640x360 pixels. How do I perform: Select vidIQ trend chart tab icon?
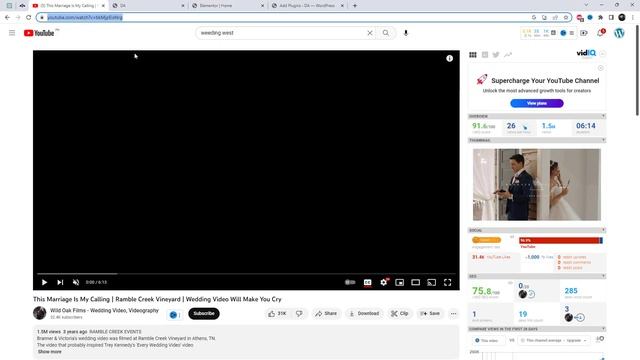click(x=508, y=55)
